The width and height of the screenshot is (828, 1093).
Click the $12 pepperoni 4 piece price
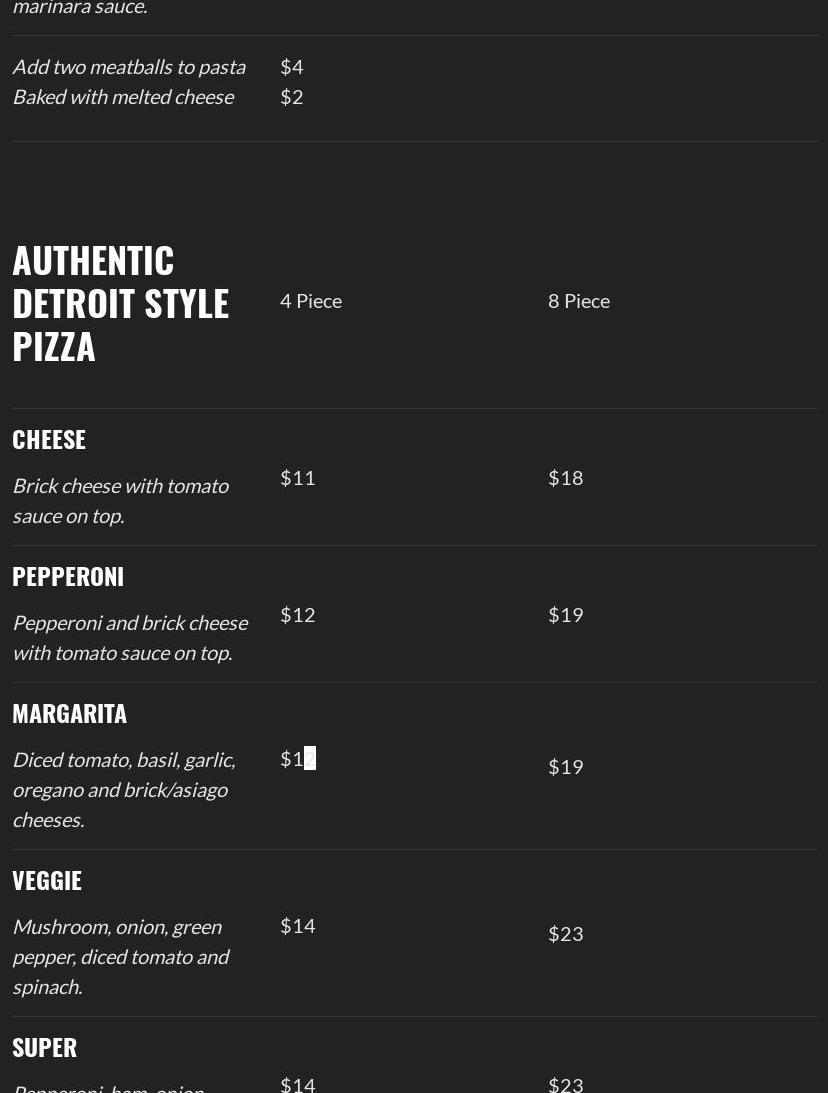point(298,615)
